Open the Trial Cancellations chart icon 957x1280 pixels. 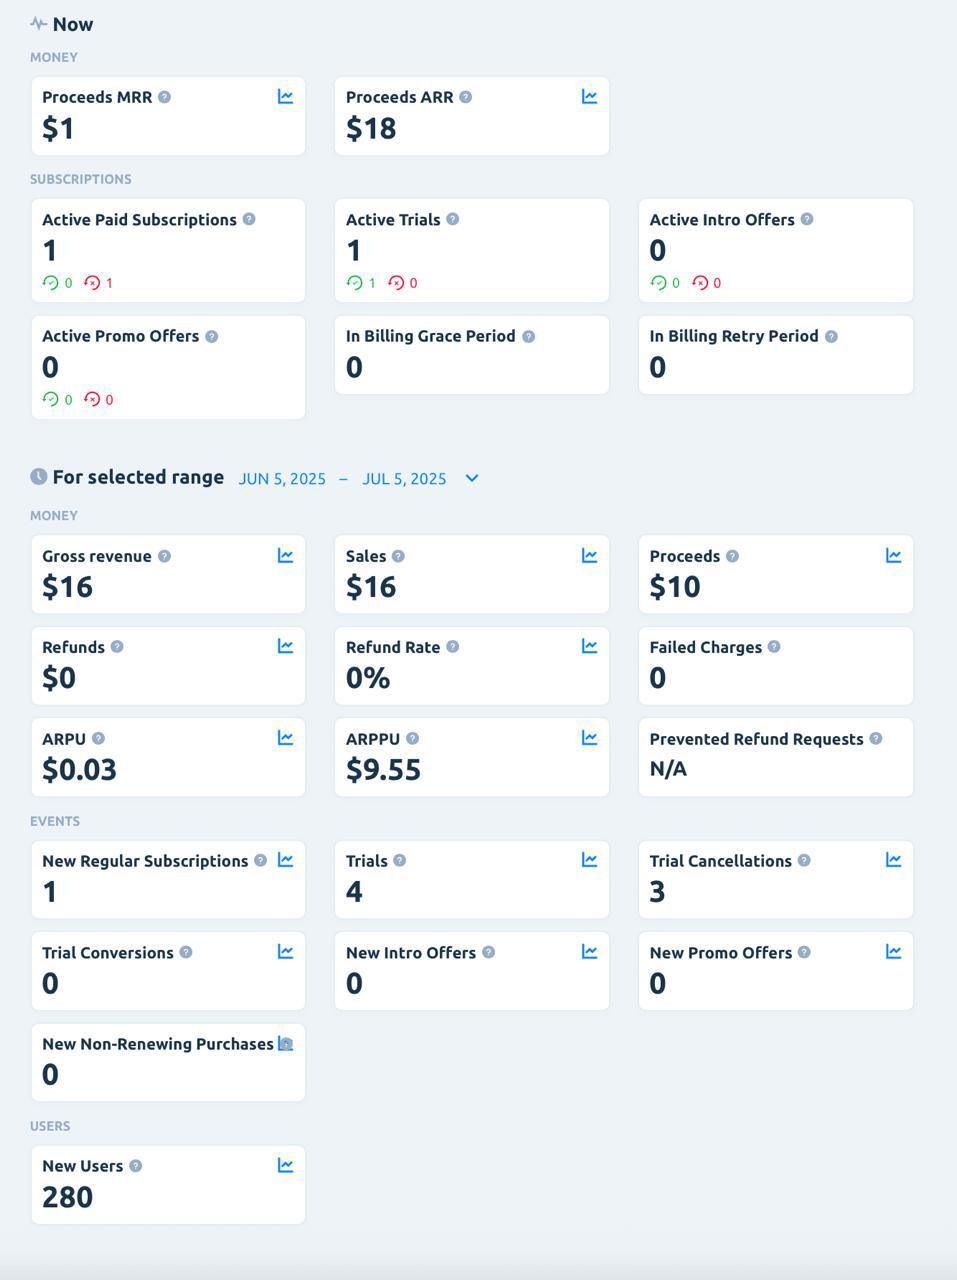click(893, 860)
